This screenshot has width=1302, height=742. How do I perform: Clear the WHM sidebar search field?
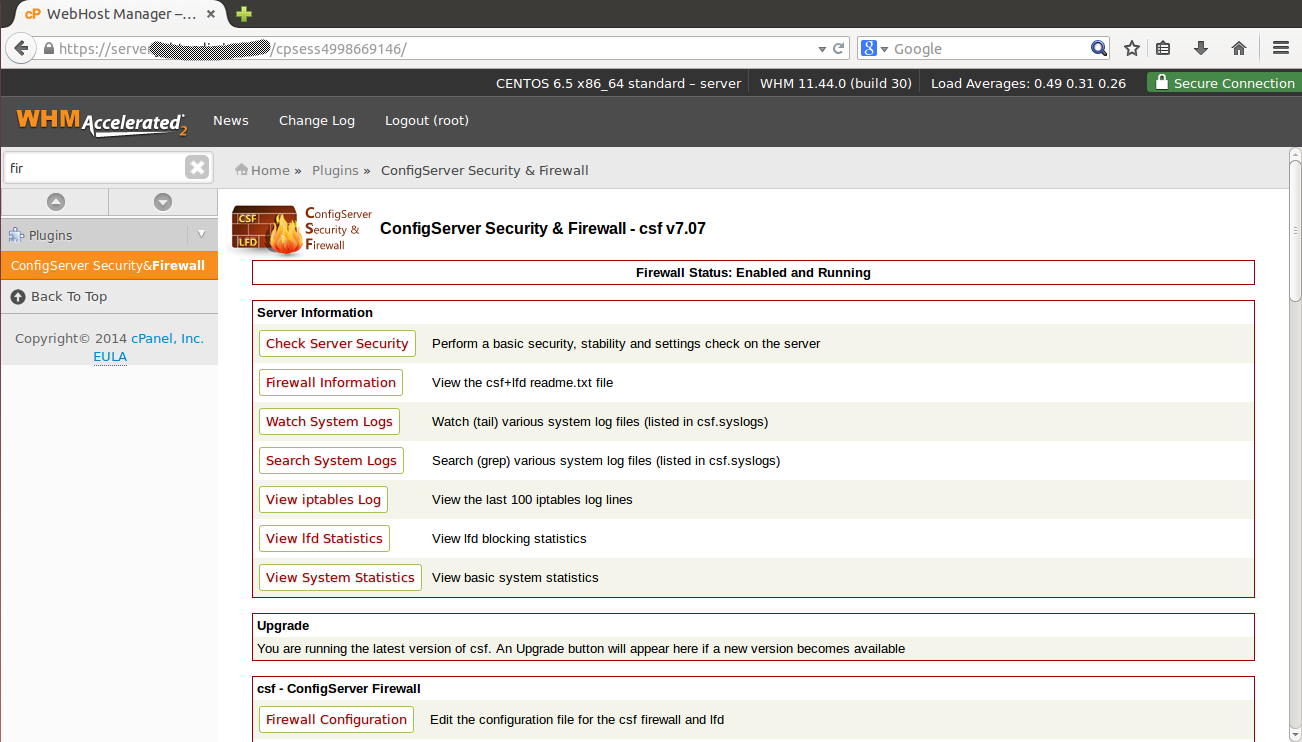point(197,167)
